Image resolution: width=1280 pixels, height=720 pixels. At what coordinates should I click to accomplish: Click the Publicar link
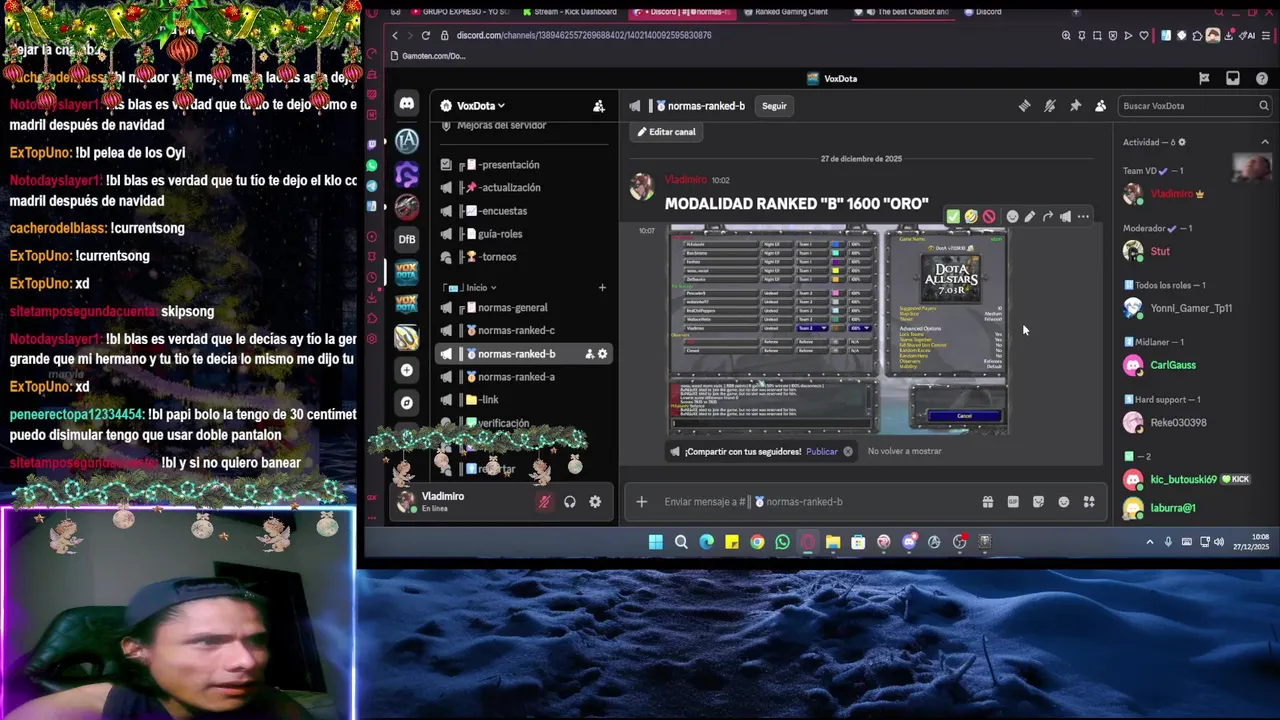pyautogui.click(x=822, y=451)
